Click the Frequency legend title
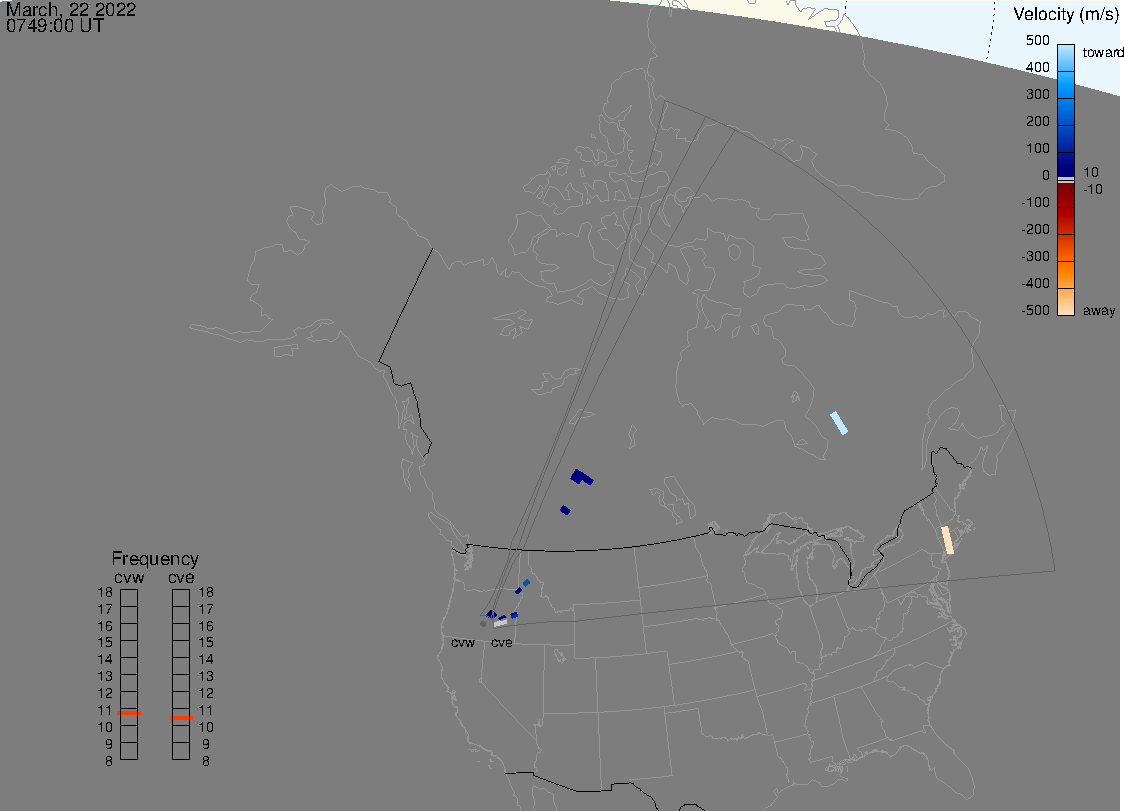The height and width of the screenshot is (811, 1124). pos(155,559)
